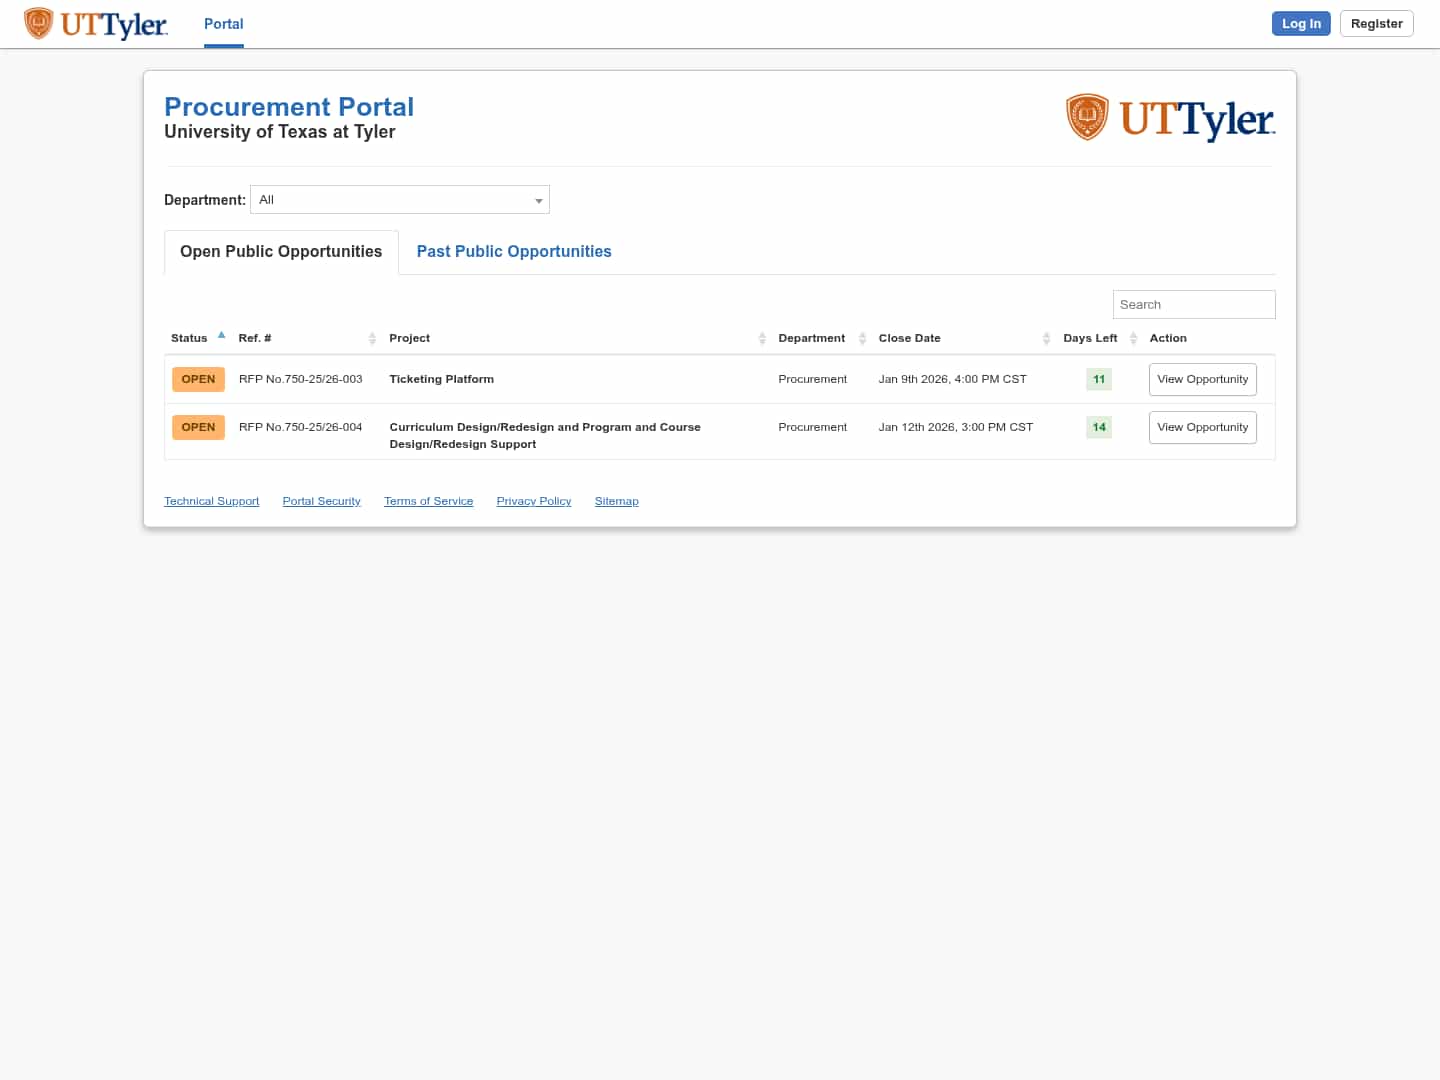This screenshot has width=1440, height=1080.
Task: Switch to Past Public Opportunities tab
Action: [x=514, y=252]
